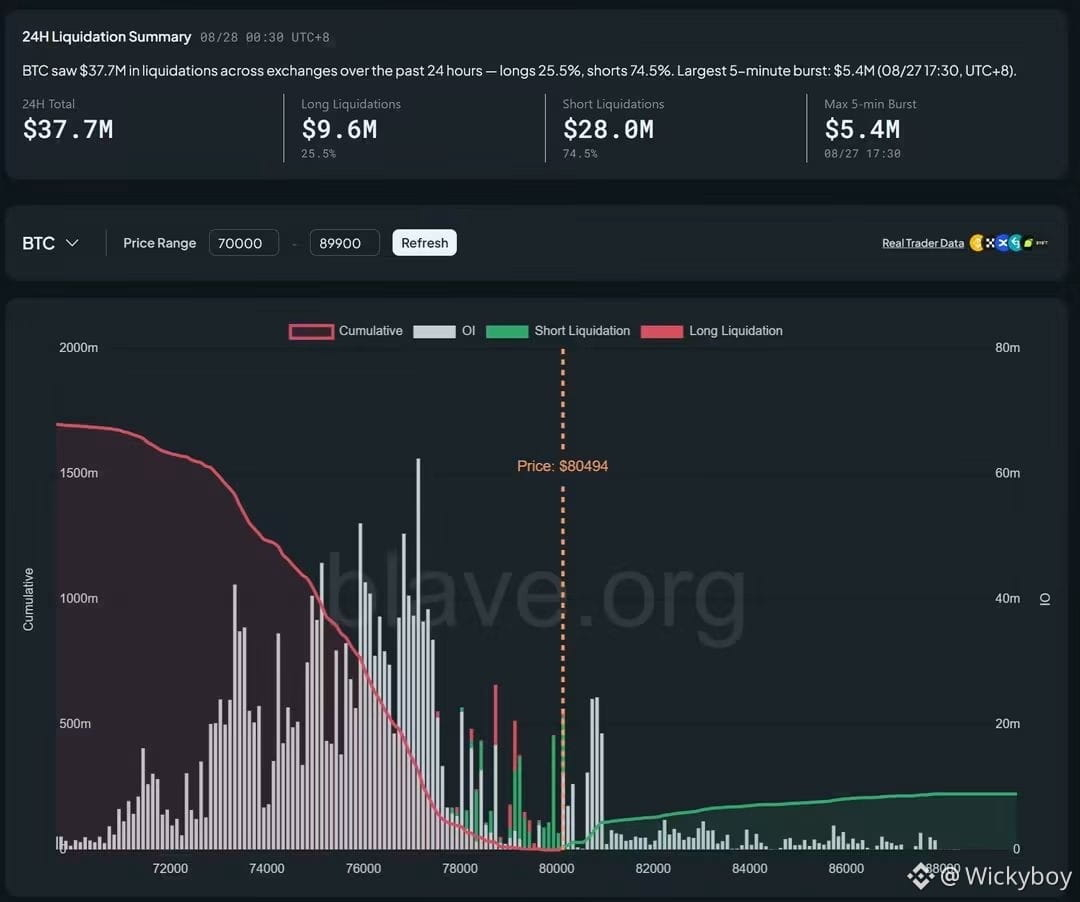Viewport: 1080px width, 902px height.
Task: Toggle the Short Liquidation legend series
Action: point(558,331)
